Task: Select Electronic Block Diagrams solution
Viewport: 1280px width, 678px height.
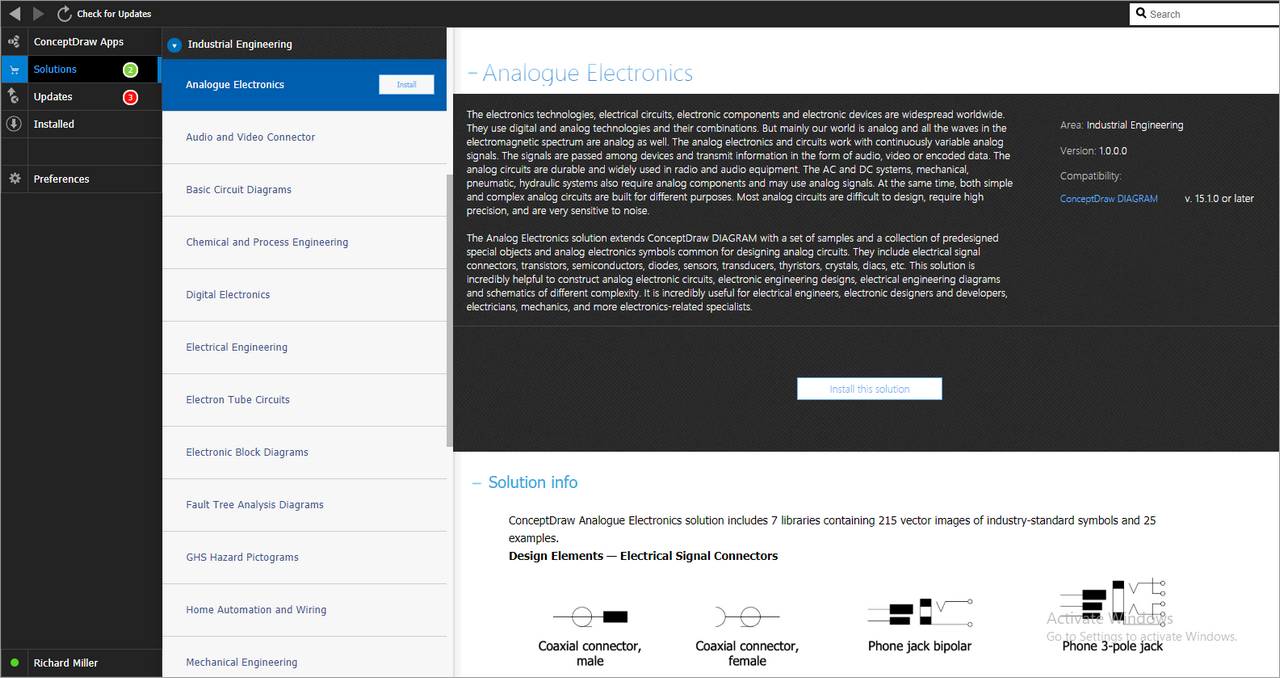Action: tap(304, 452)
